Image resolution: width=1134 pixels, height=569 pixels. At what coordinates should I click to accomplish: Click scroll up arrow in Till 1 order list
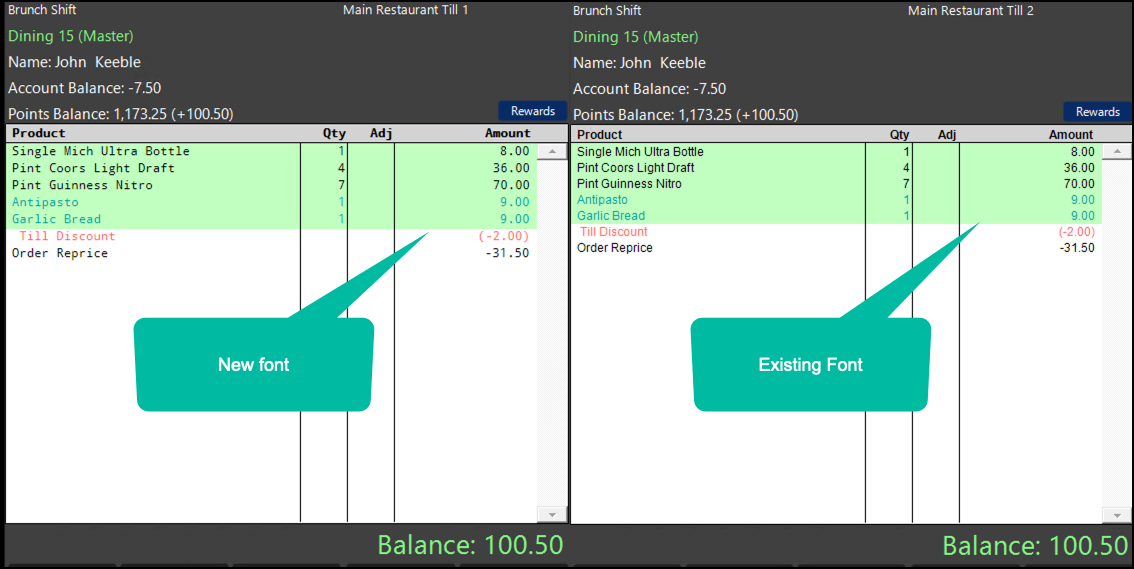point(553,152)
